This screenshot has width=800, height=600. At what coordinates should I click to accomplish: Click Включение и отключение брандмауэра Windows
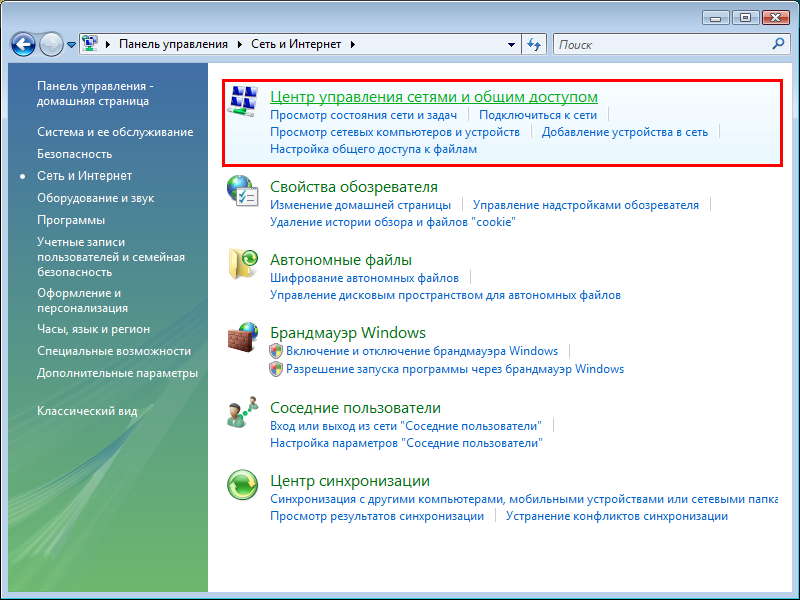point(422,351)
